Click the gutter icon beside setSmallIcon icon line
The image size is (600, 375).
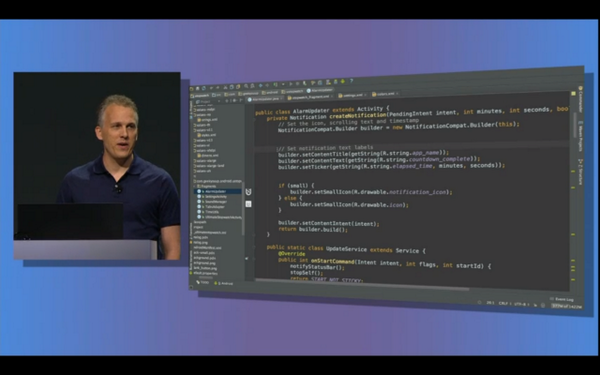click(248, 204)
